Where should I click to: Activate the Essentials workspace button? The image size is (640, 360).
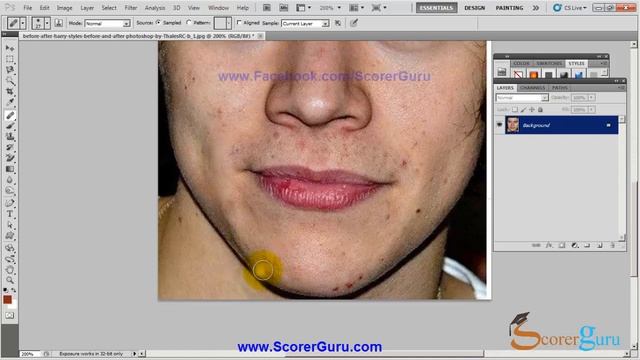coord(436,8)
